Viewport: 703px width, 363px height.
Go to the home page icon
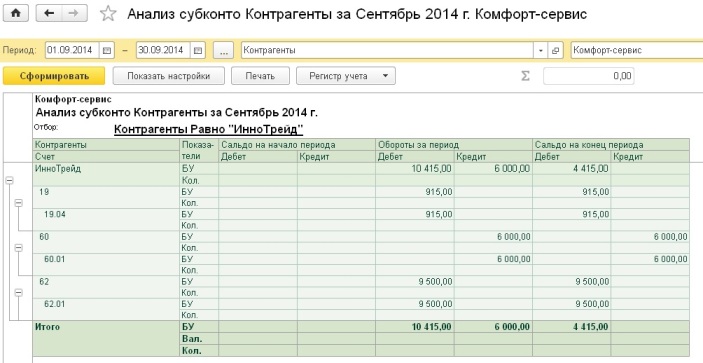16,13
